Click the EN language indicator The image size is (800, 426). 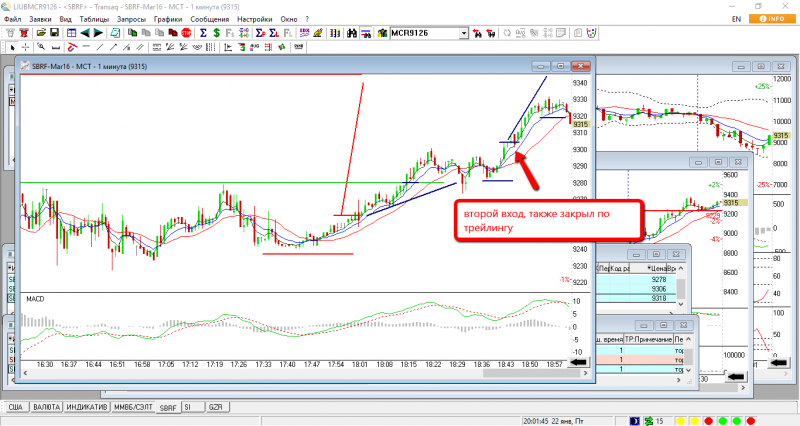(x=736, y=19)
